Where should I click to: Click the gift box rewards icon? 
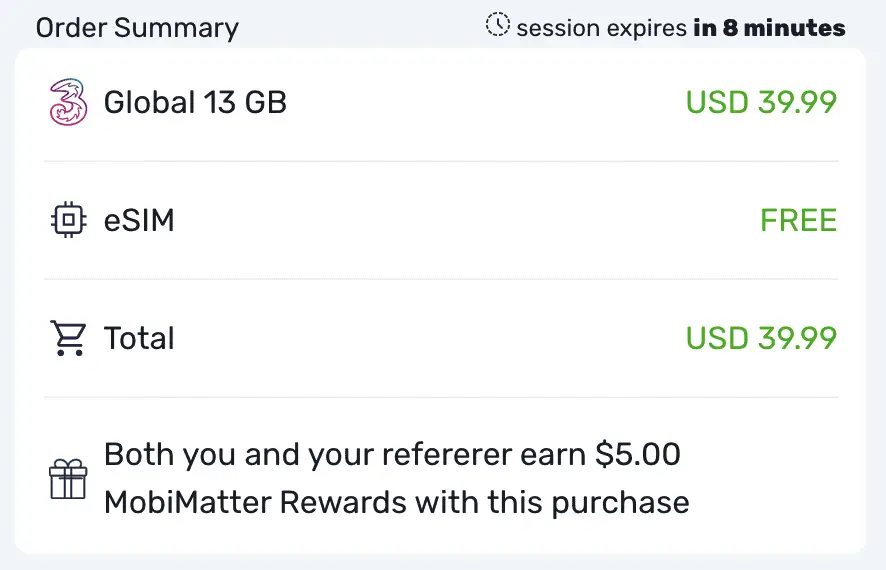tap(68, 479)
